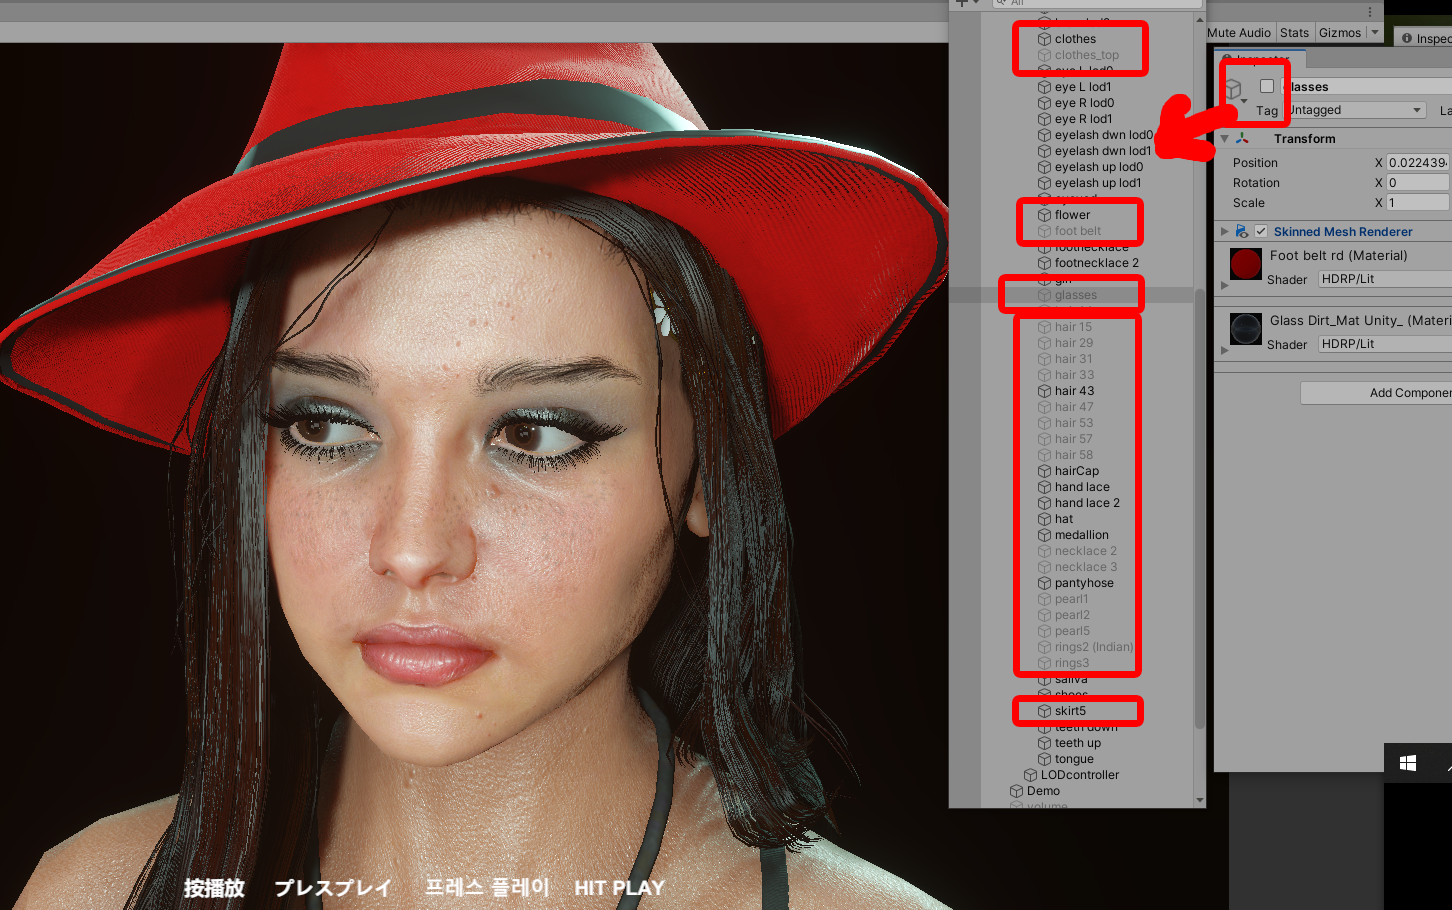The image size is (1452, 910).
Task: Click the Skinned Mesh Renderer header title
Action: pyautogui.click(x=1343, y=231)
